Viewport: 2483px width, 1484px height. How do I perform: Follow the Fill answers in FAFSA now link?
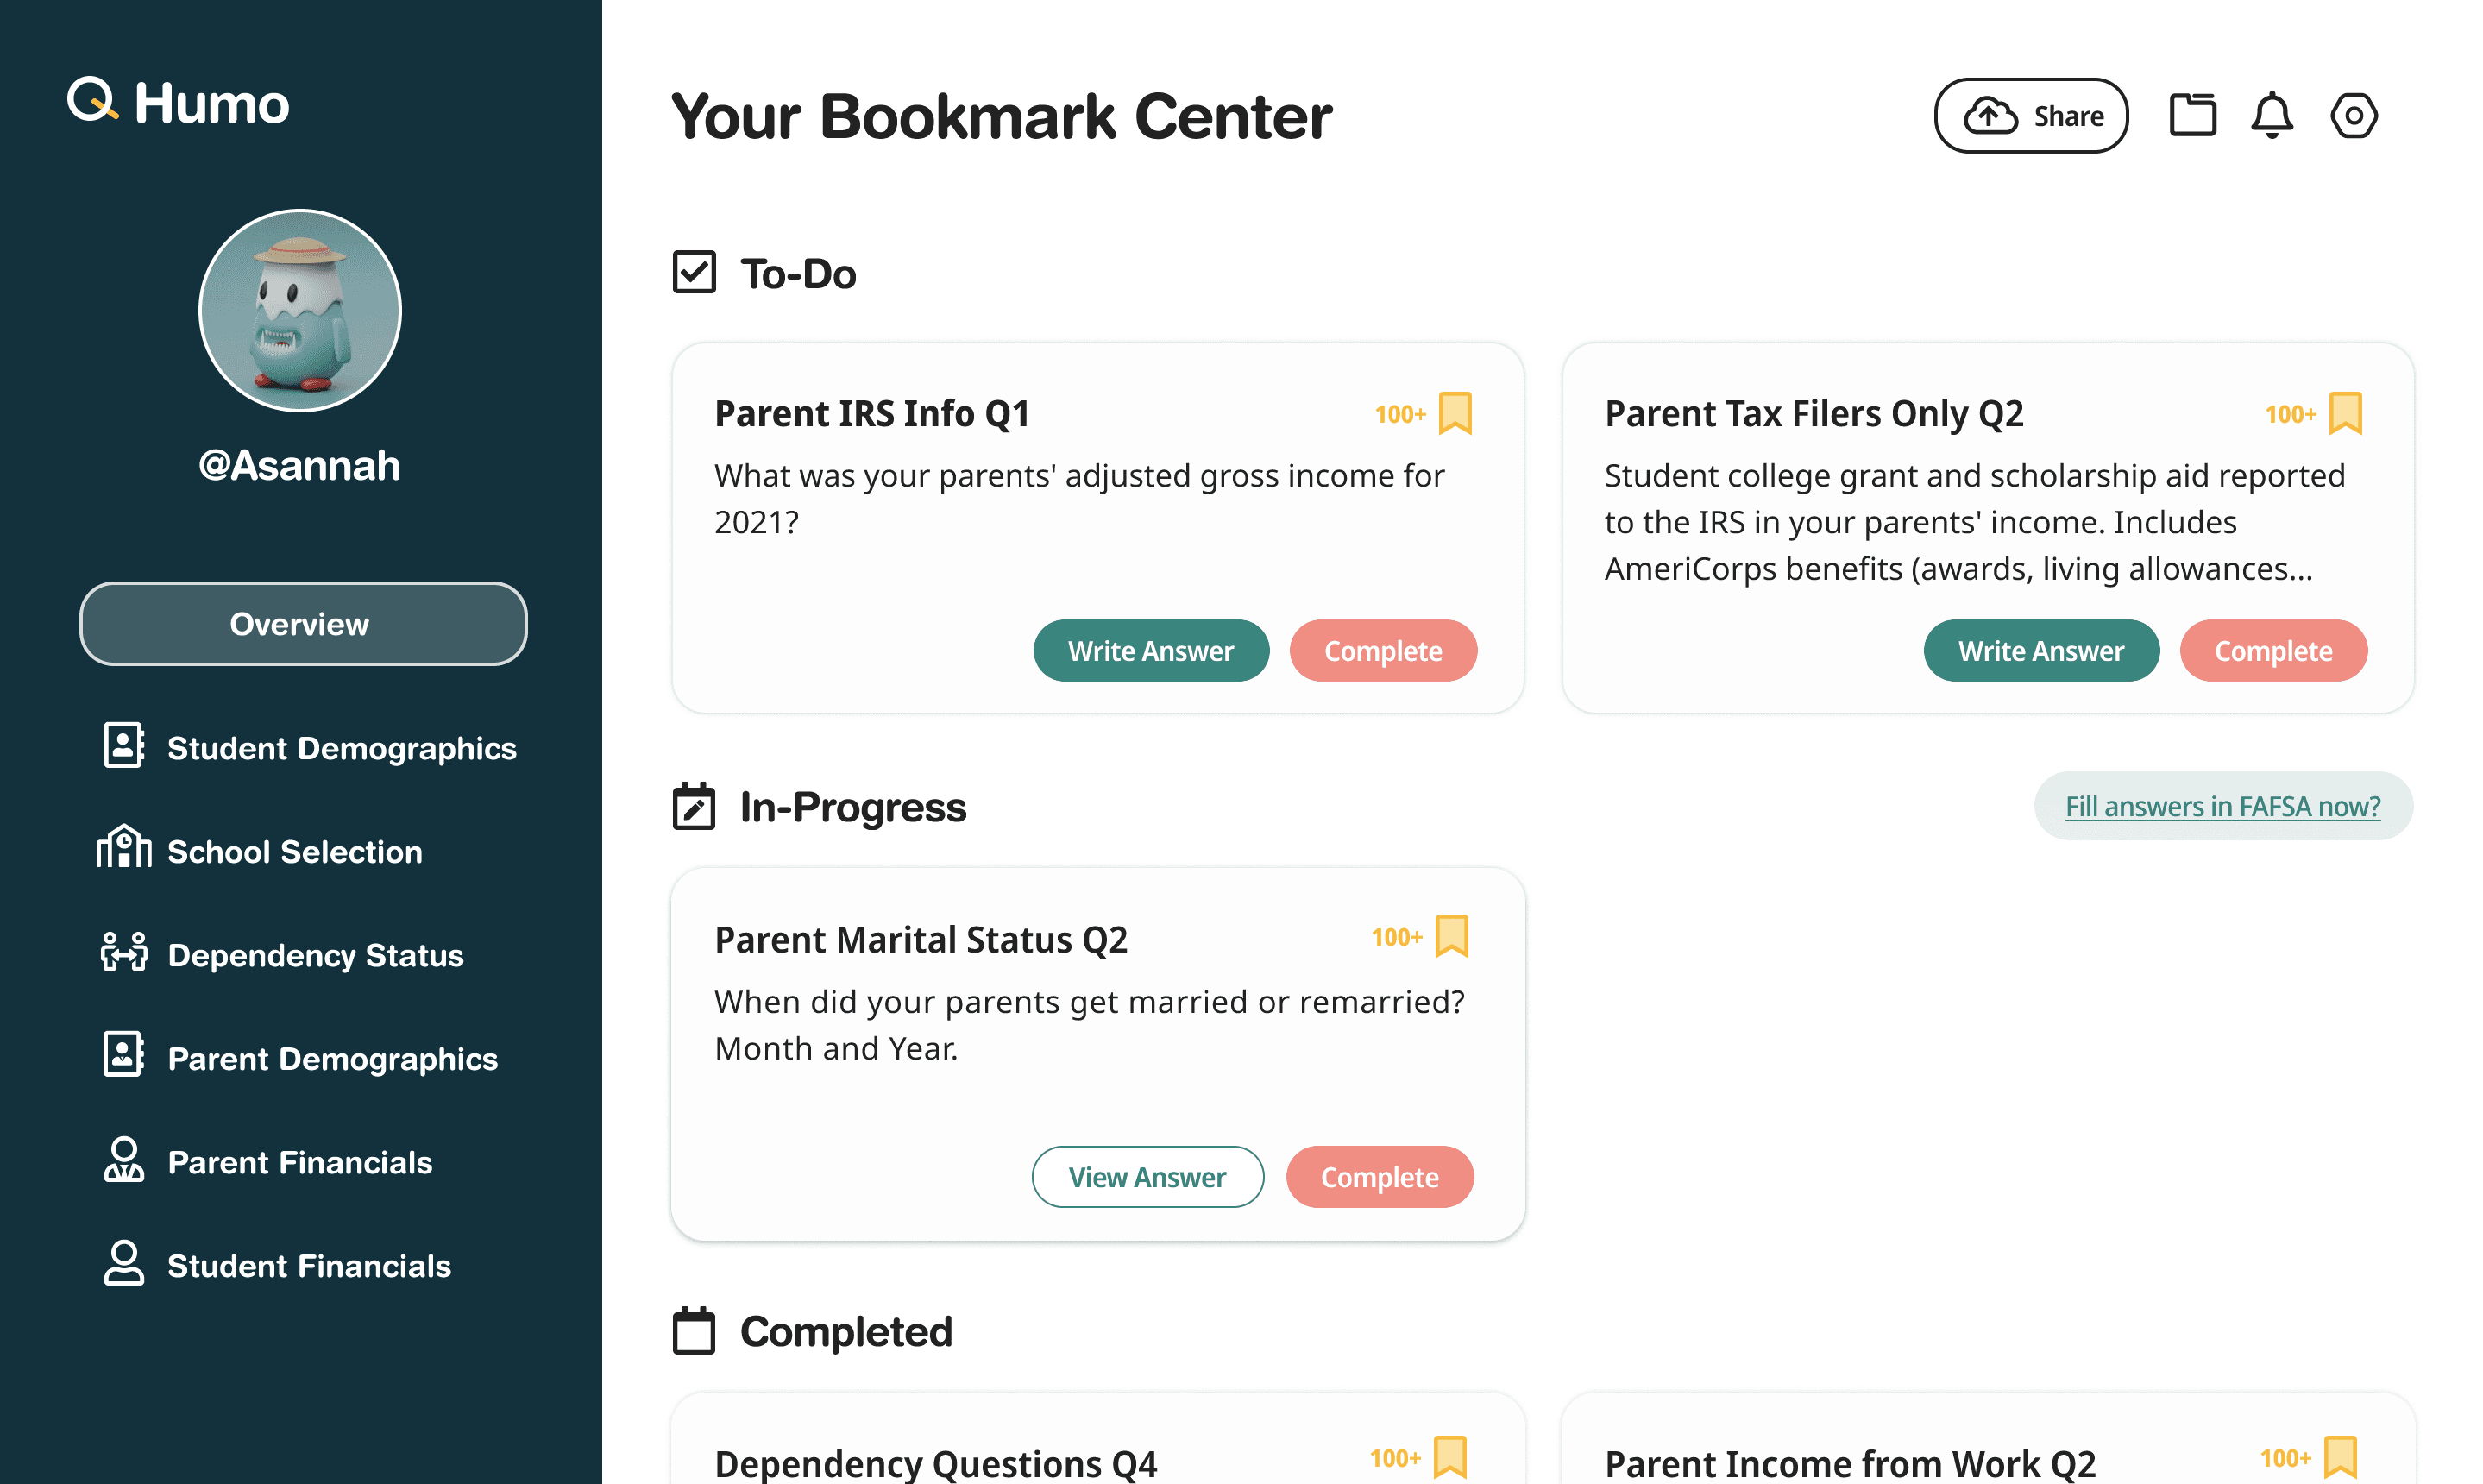pyautogui.click(x=2222, y=806)
